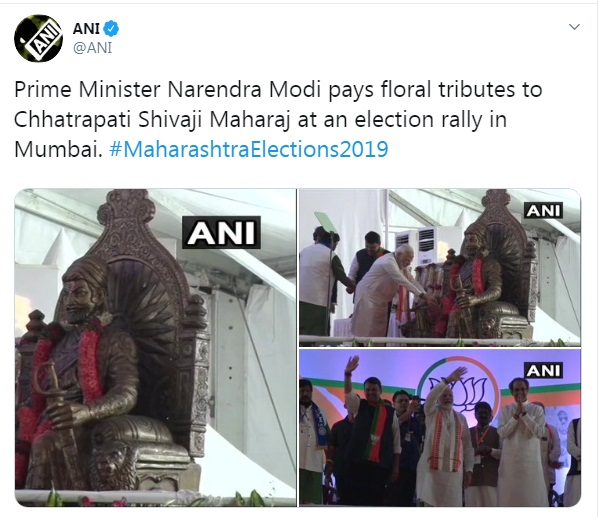The image size is (598, 517).
Task: Open the #MaharashtraElections2019 hashtag
Action: click(x=249, y=149)
